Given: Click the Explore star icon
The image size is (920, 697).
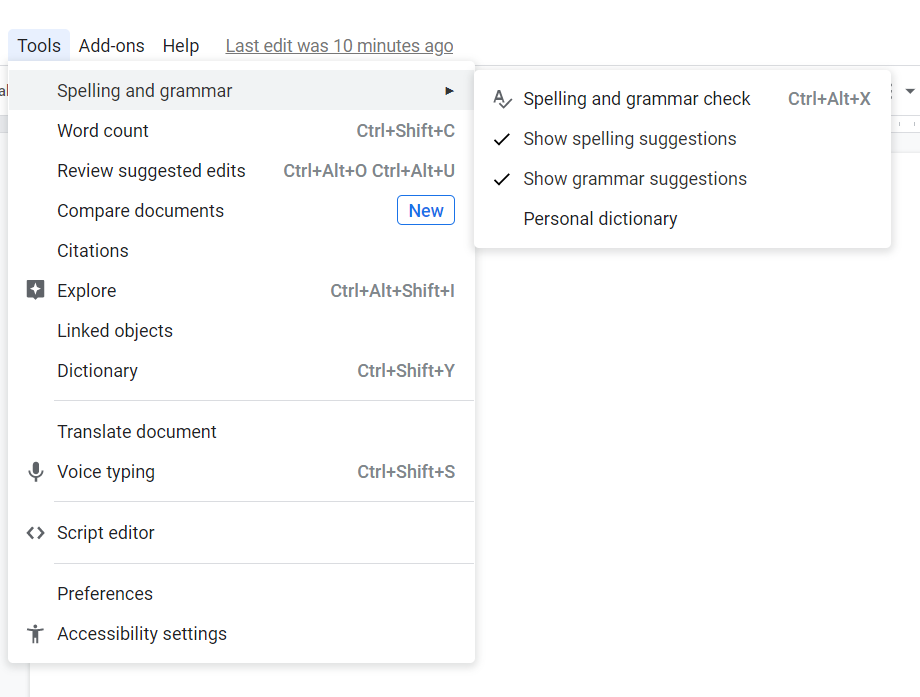Looking at the screenshot, I should 36,290.
